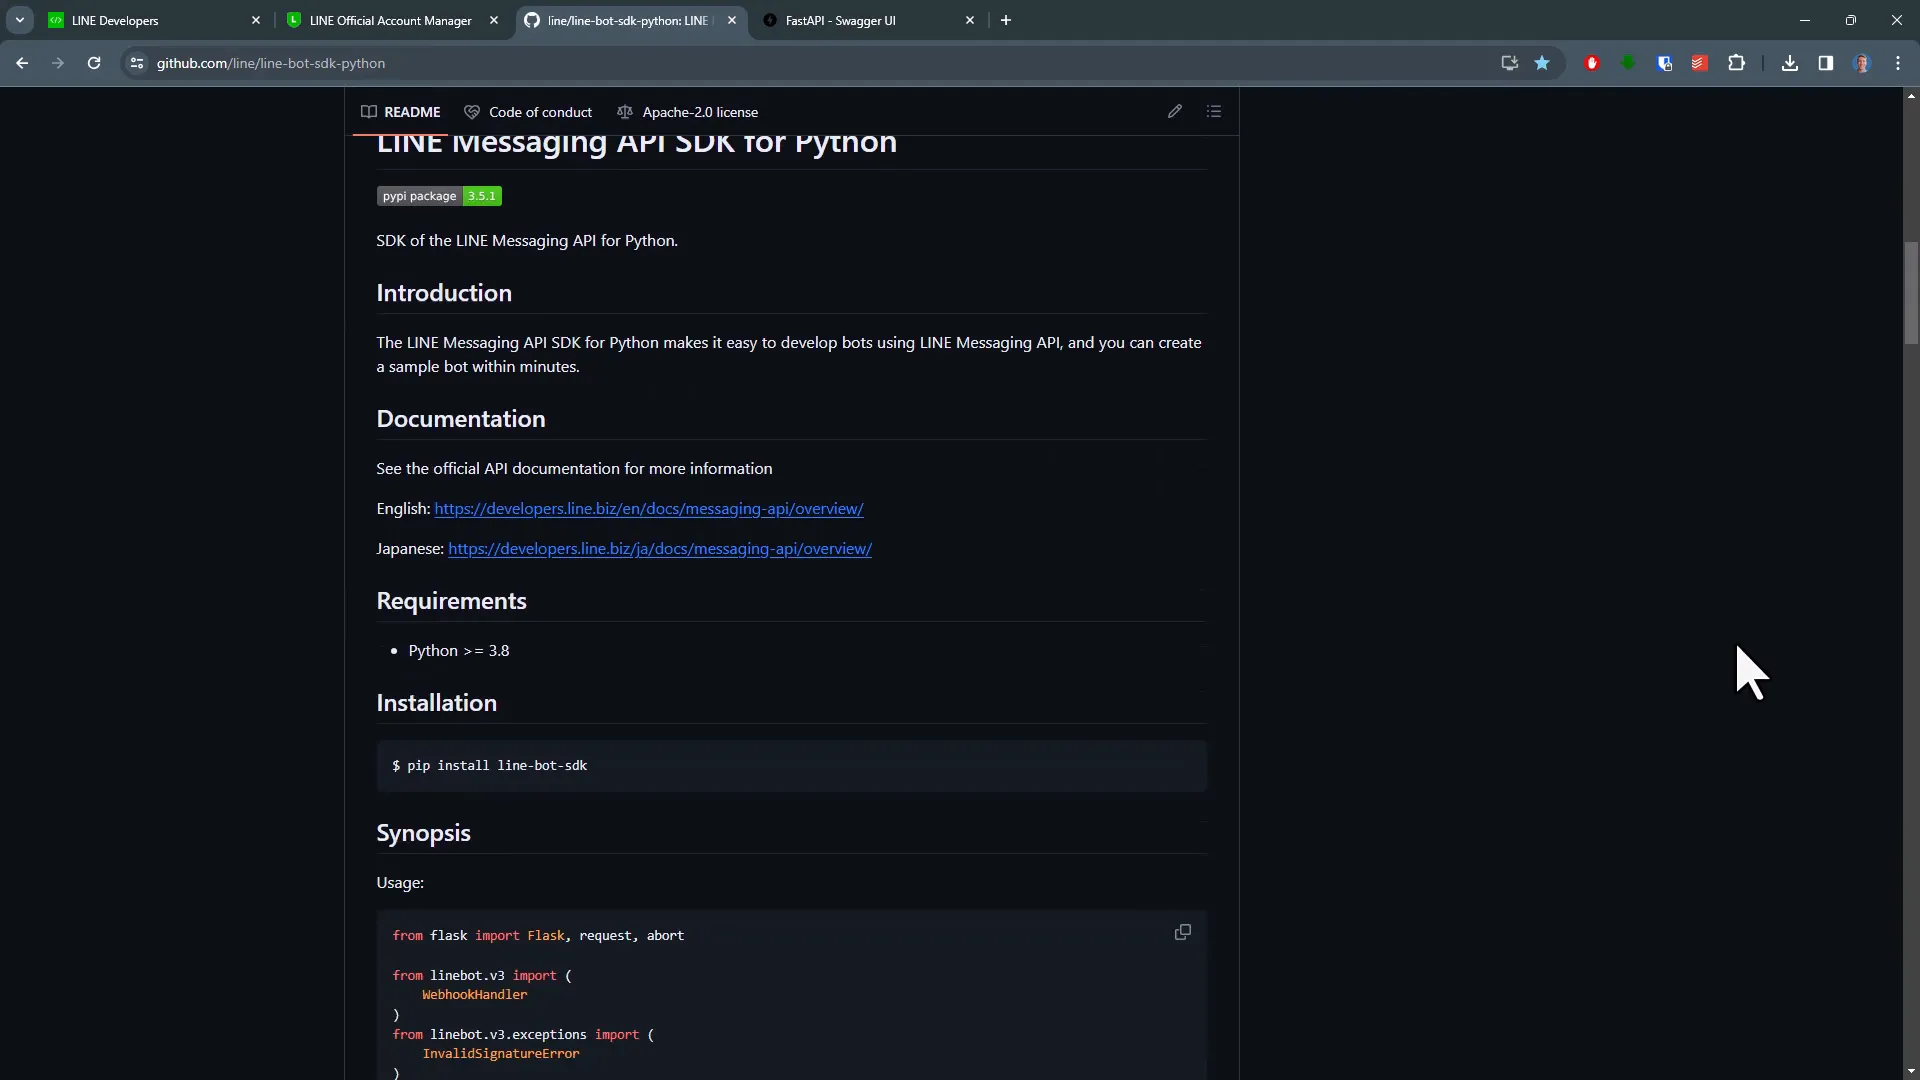
Task: Click the browser back arrow
Action: (x=22, y=63)
